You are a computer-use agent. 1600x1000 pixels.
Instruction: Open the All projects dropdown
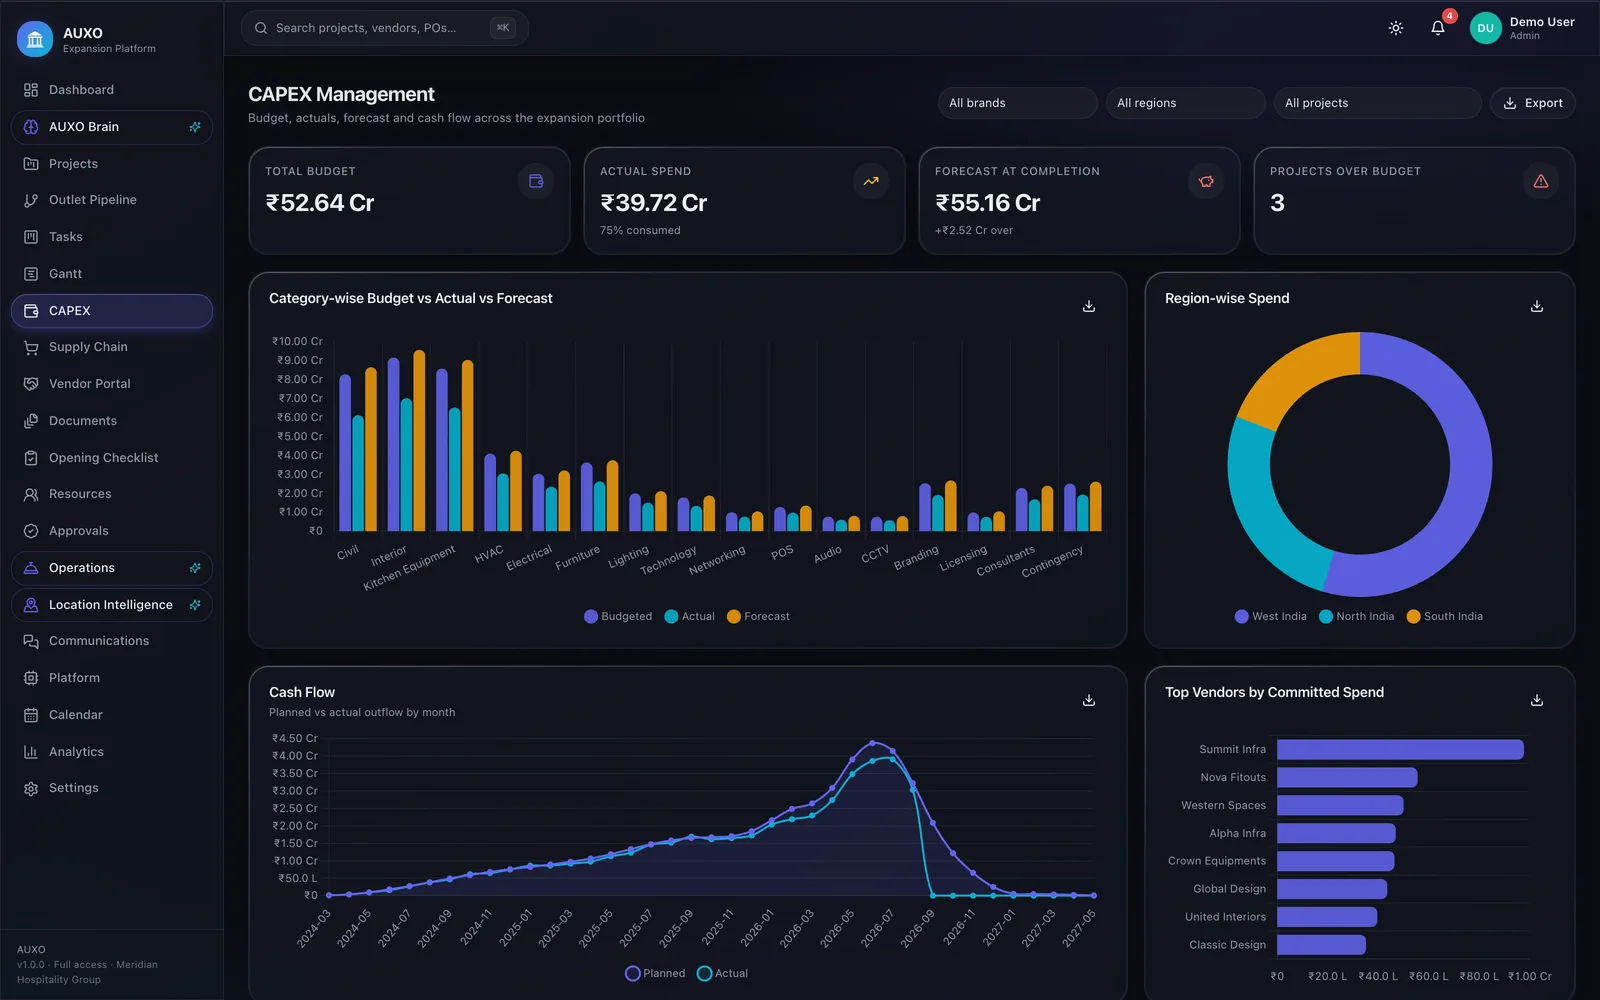coord(1377,103)
